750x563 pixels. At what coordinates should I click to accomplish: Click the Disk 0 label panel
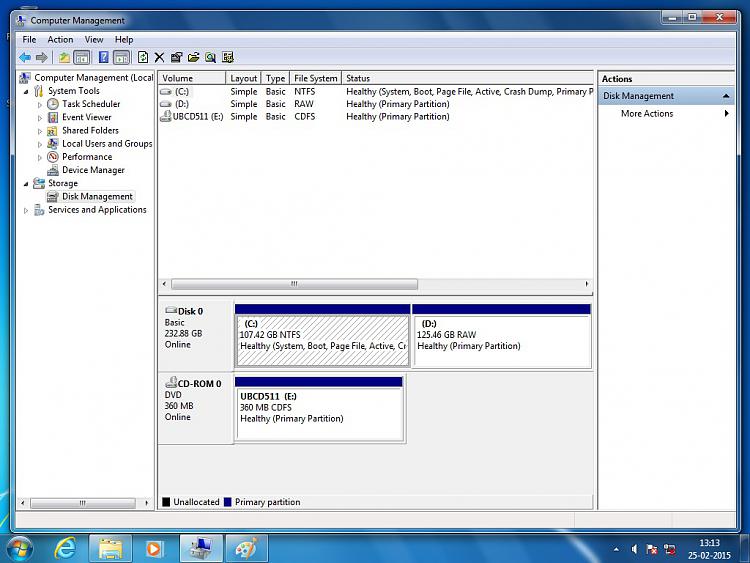coord(196,335)
